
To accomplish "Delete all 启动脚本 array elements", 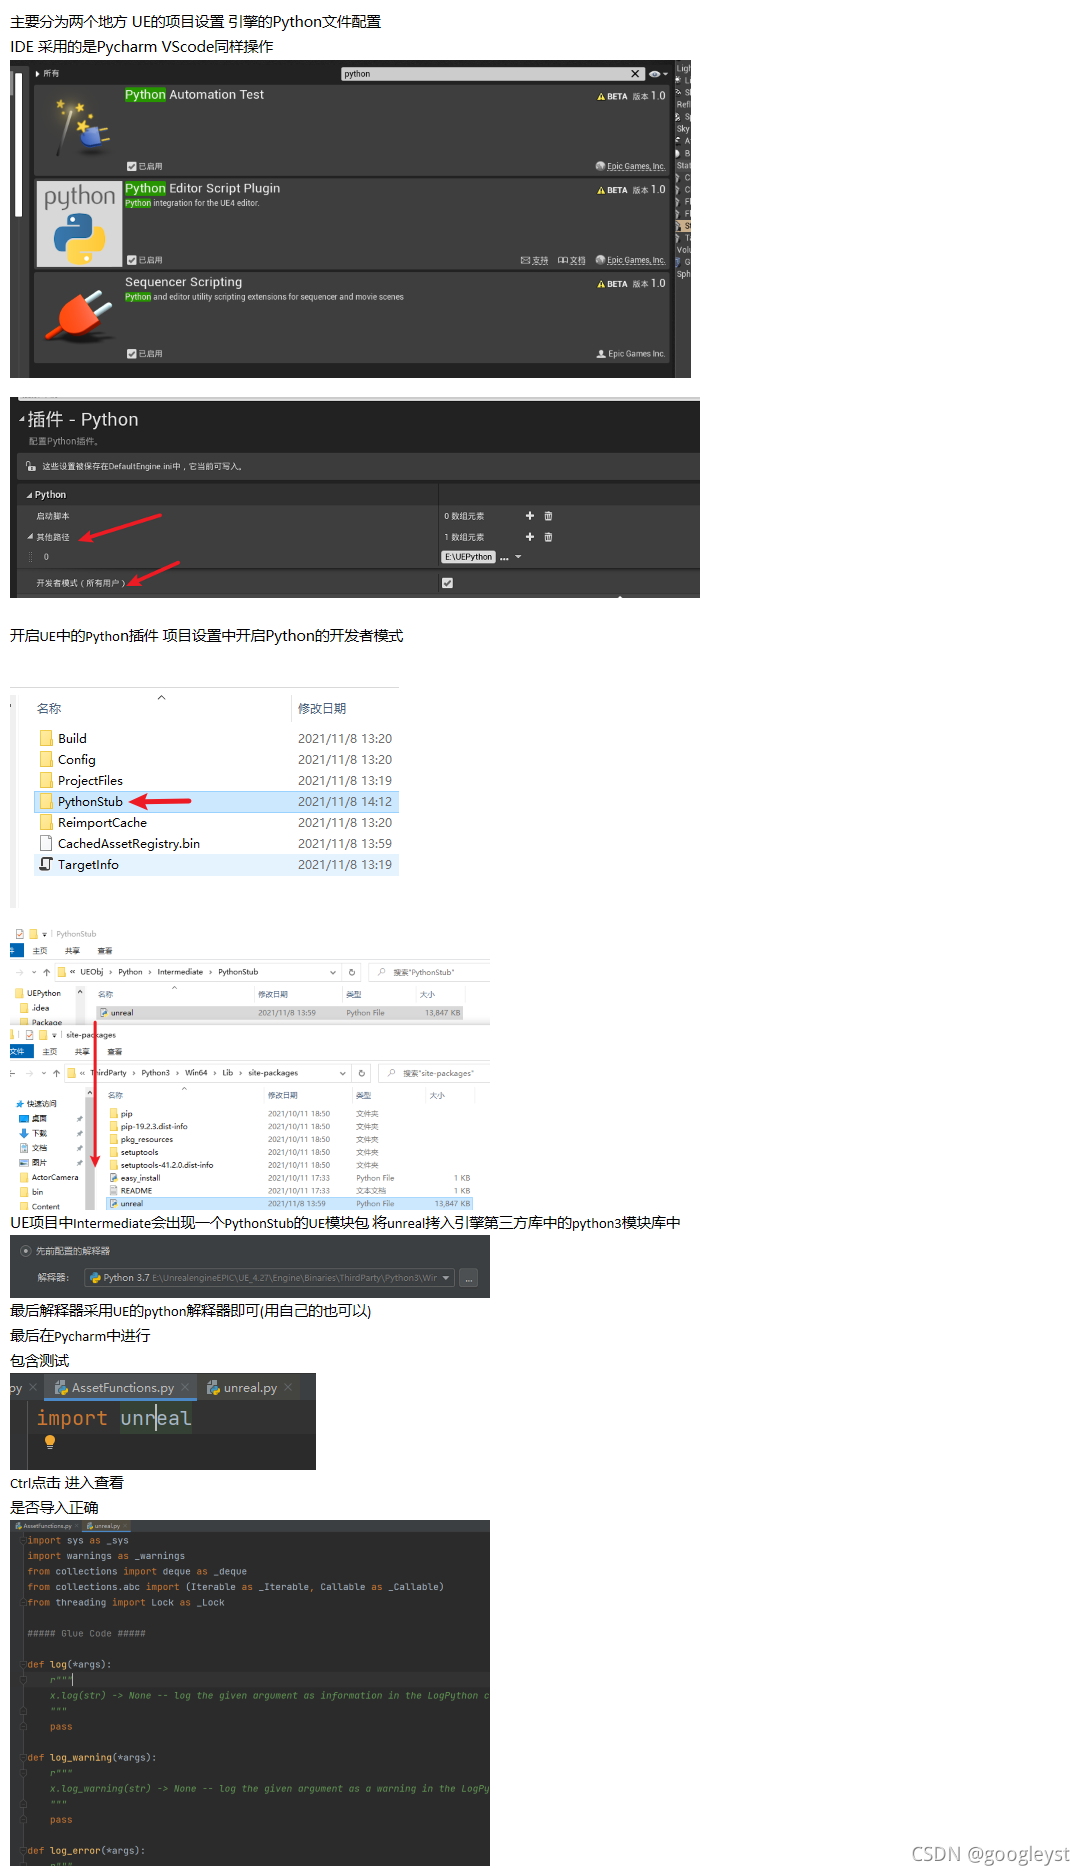I will [548, 516].
